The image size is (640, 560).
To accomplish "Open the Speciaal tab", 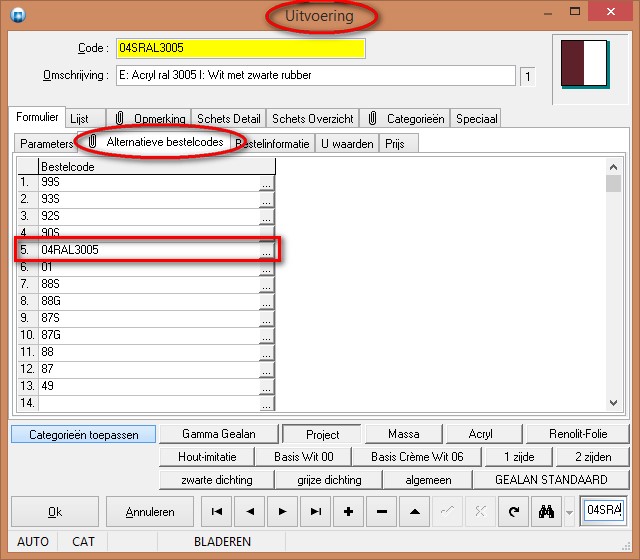I will [476, 119].
